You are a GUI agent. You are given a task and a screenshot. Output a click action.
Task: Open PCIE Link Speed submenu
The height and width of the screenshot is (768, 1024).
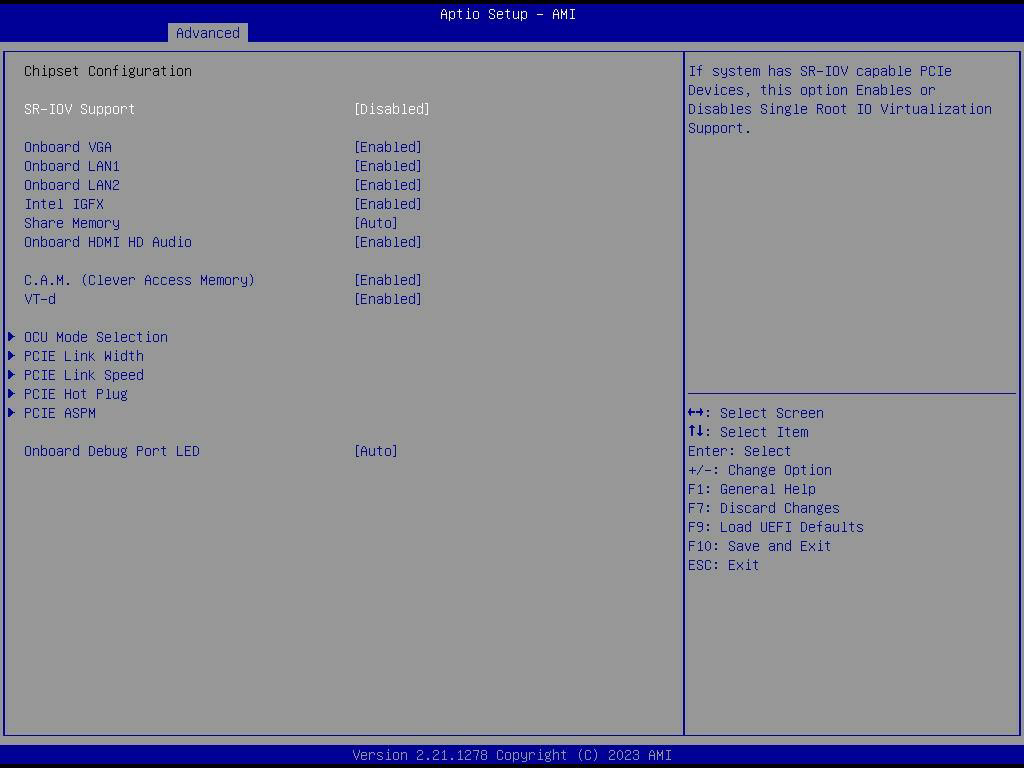click(x=84, y=375)
